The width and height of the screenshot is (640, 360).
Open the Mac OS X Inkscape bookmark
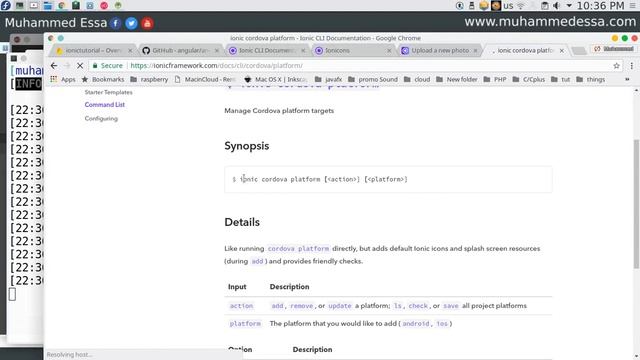click(x=276, y=79)
